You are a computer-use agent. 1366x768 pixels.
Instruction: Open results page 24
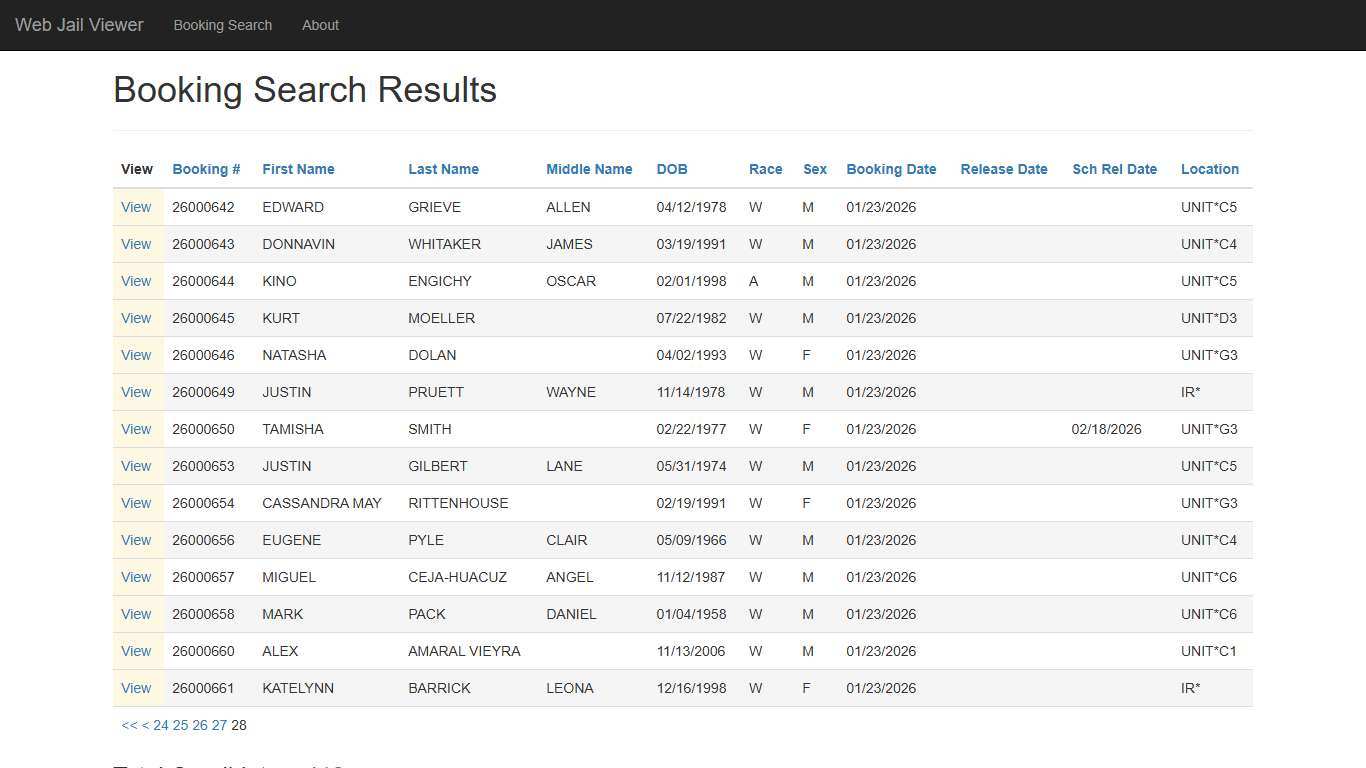pos(161,725)
